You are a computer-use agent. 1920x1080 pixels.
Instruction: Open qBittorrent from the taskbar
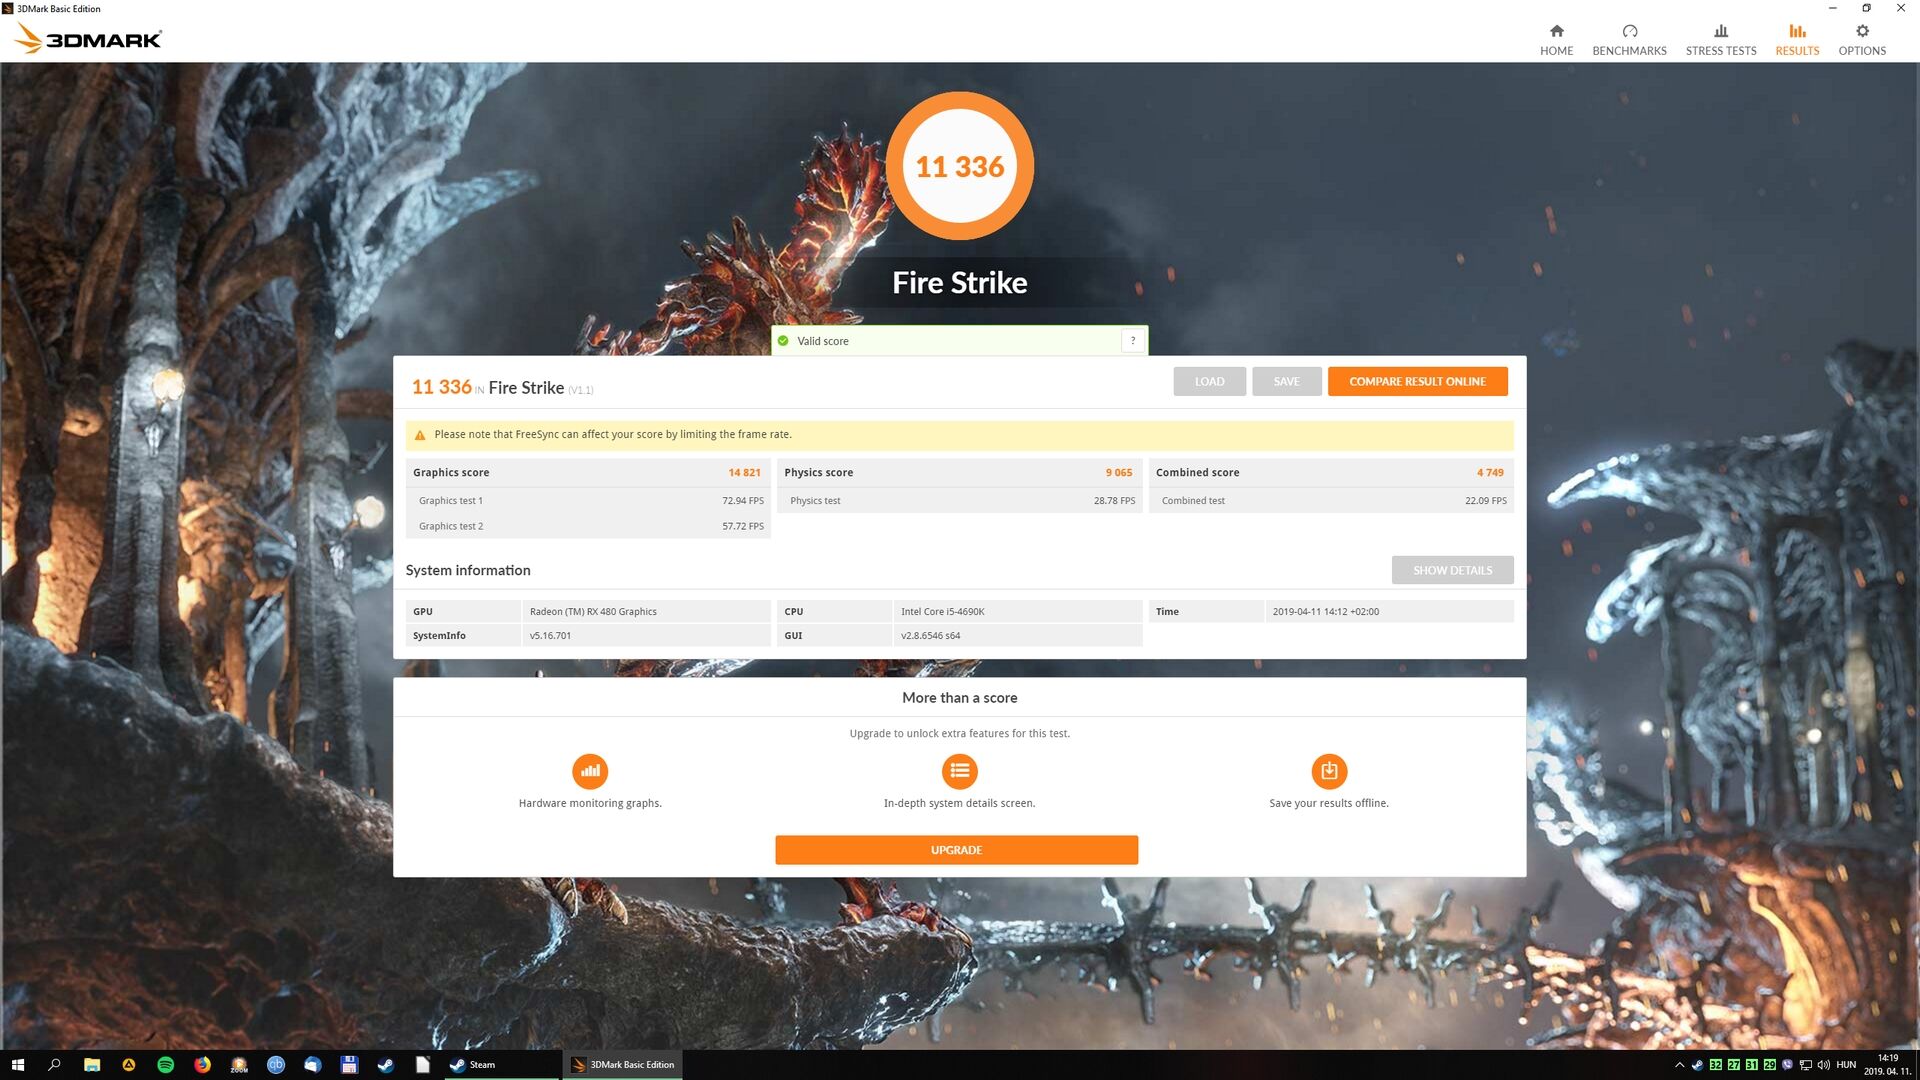(x=276, y=1065)
